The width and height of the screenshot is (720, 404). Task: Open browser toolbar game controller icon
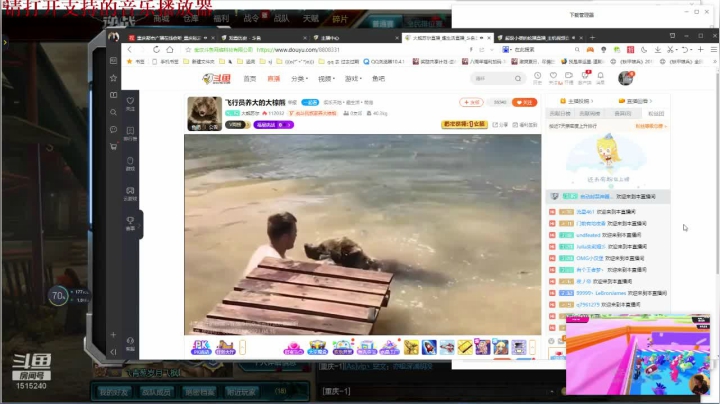590,50
